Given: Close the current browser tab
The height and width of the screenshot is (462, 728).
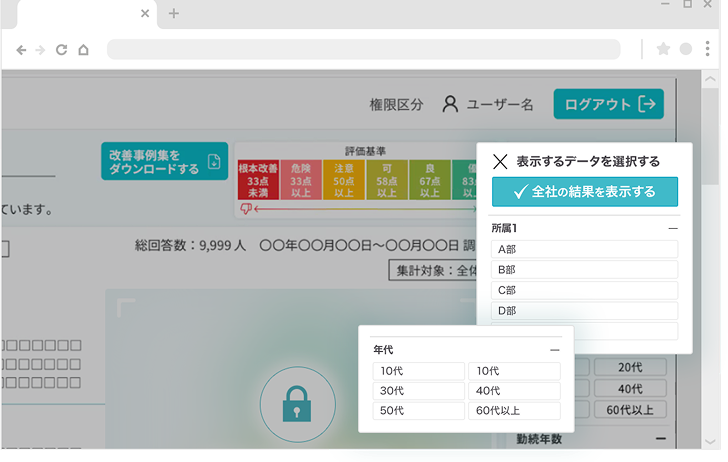Looking at the screenshot, I should click(145, 13).
